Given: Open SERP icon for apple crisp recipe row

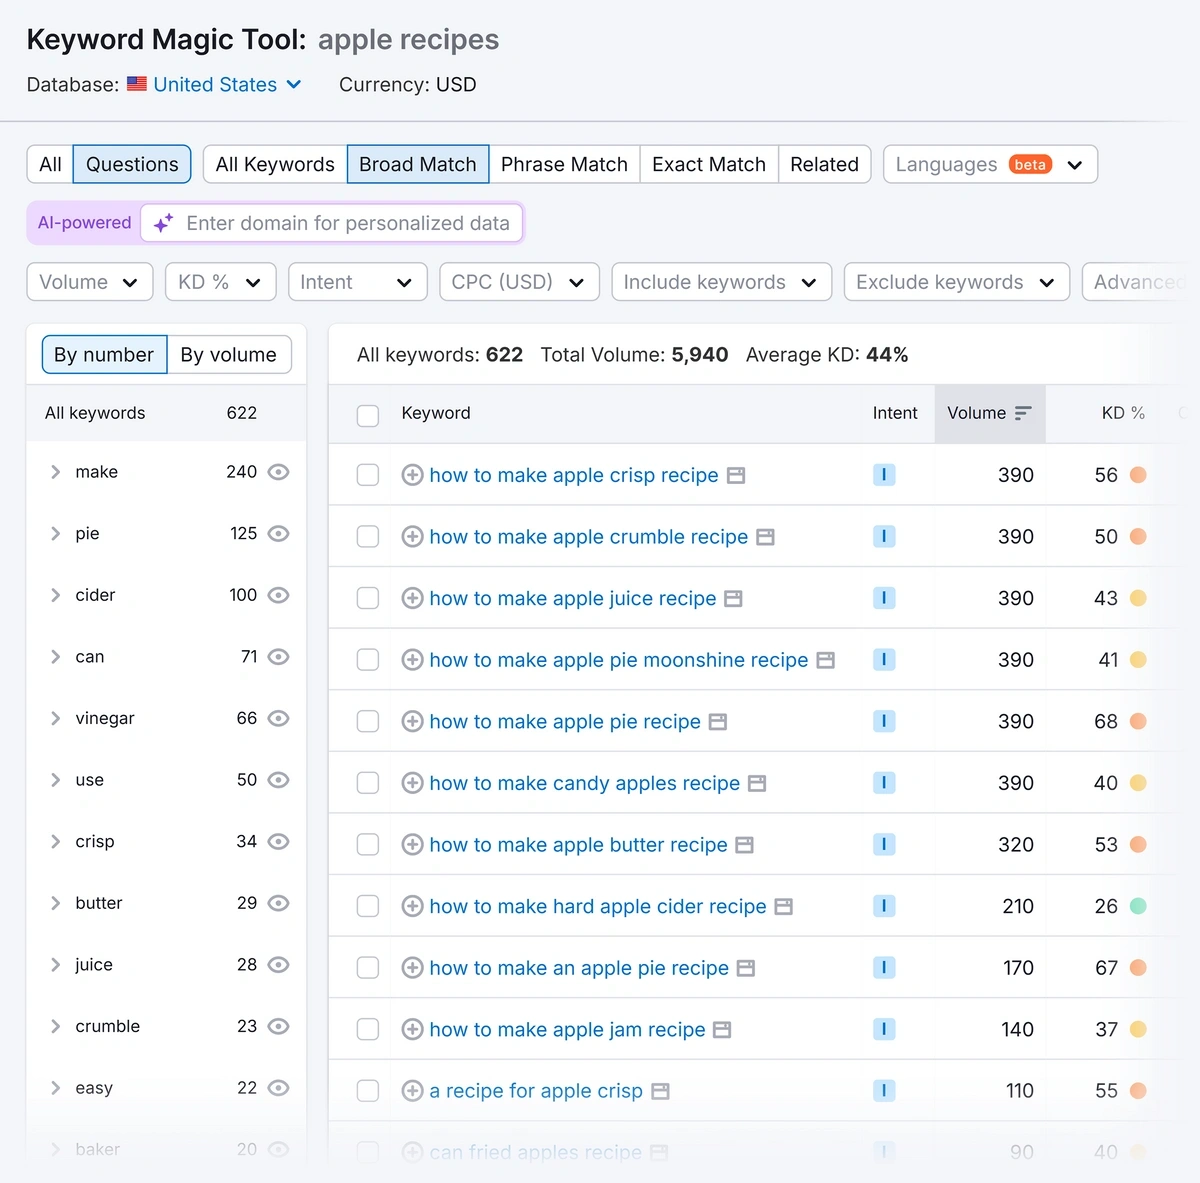Looking at the screenshot, I should click(x=736, y=475).
